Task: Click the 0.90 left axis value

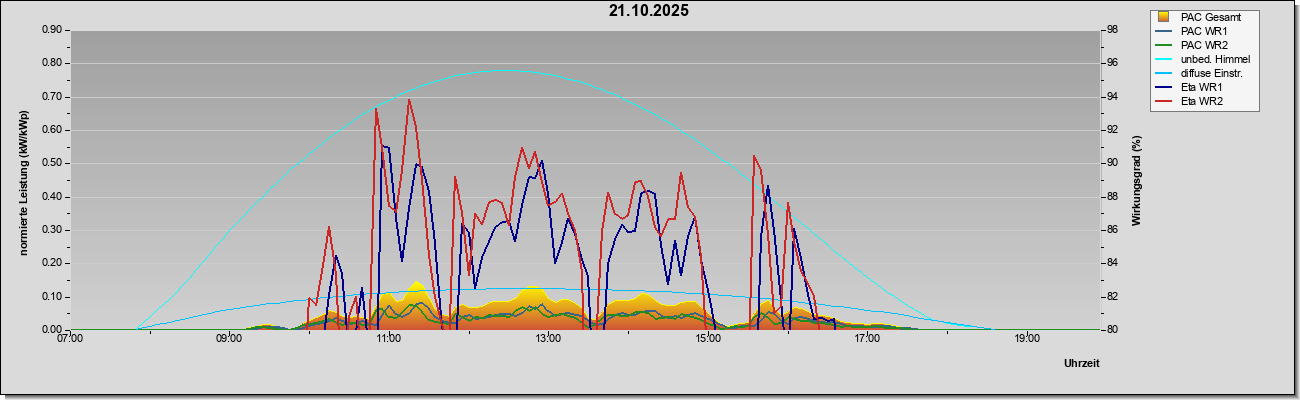Action: (x=50, y=30)
